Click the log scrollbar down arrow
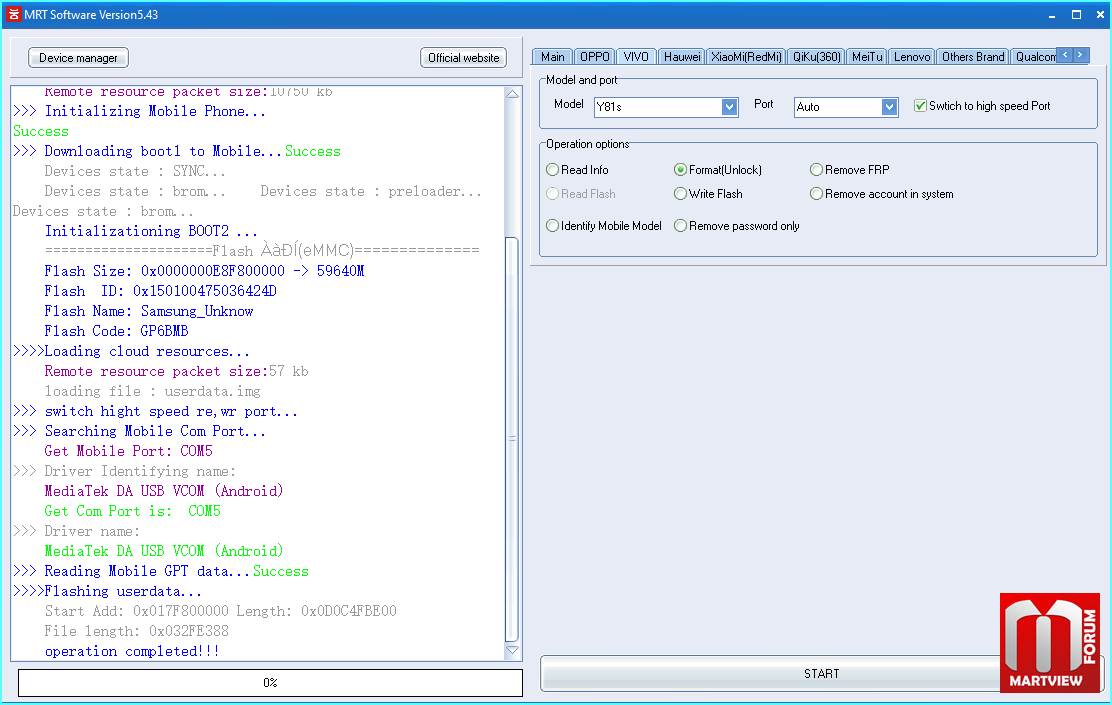The width and height of the screenshot is (1112, 705). coord(512,650)
